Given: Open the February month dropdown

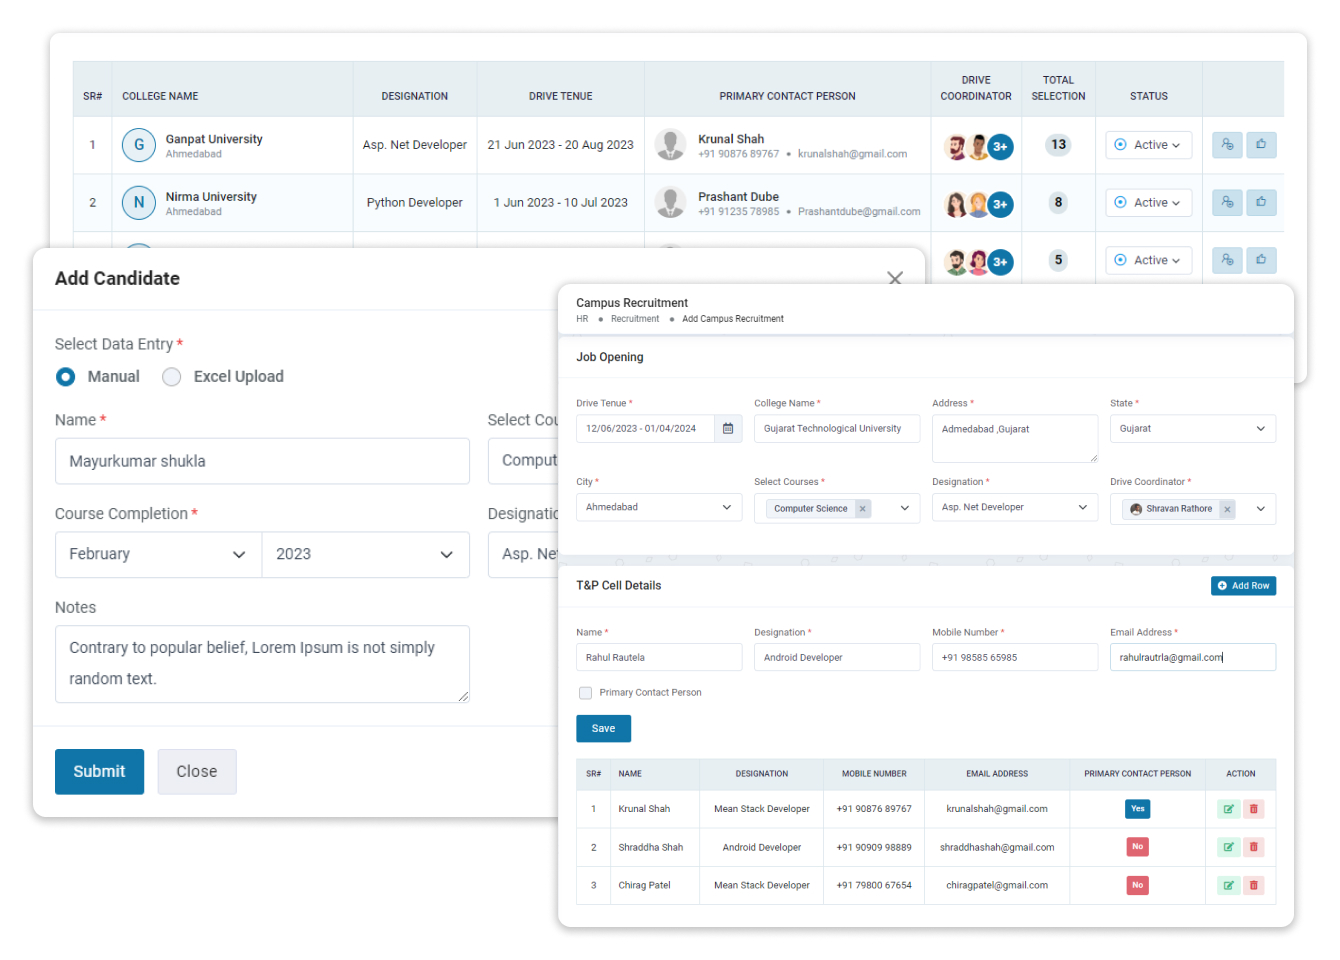Looking at the screenshot, I should click(x=158, y=555).
